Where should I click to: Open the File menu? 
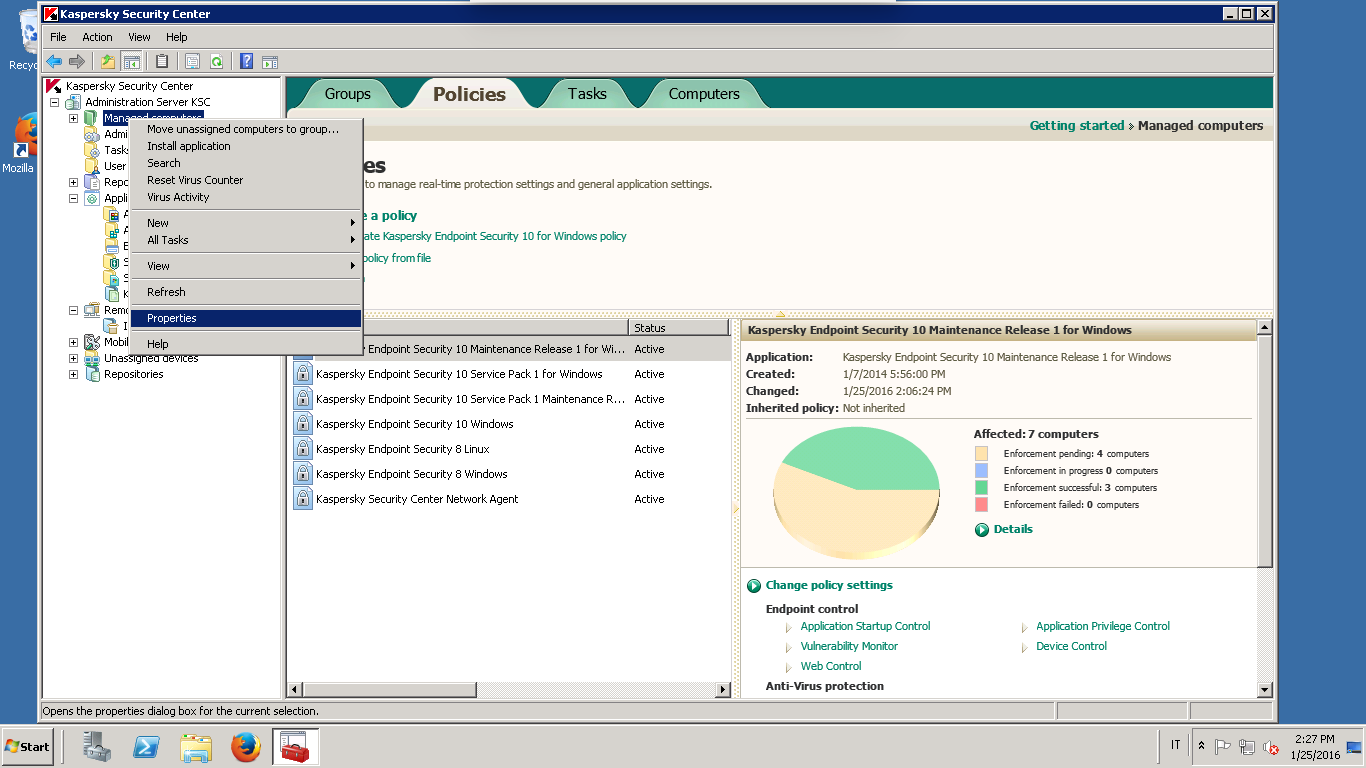click(58, 37)
